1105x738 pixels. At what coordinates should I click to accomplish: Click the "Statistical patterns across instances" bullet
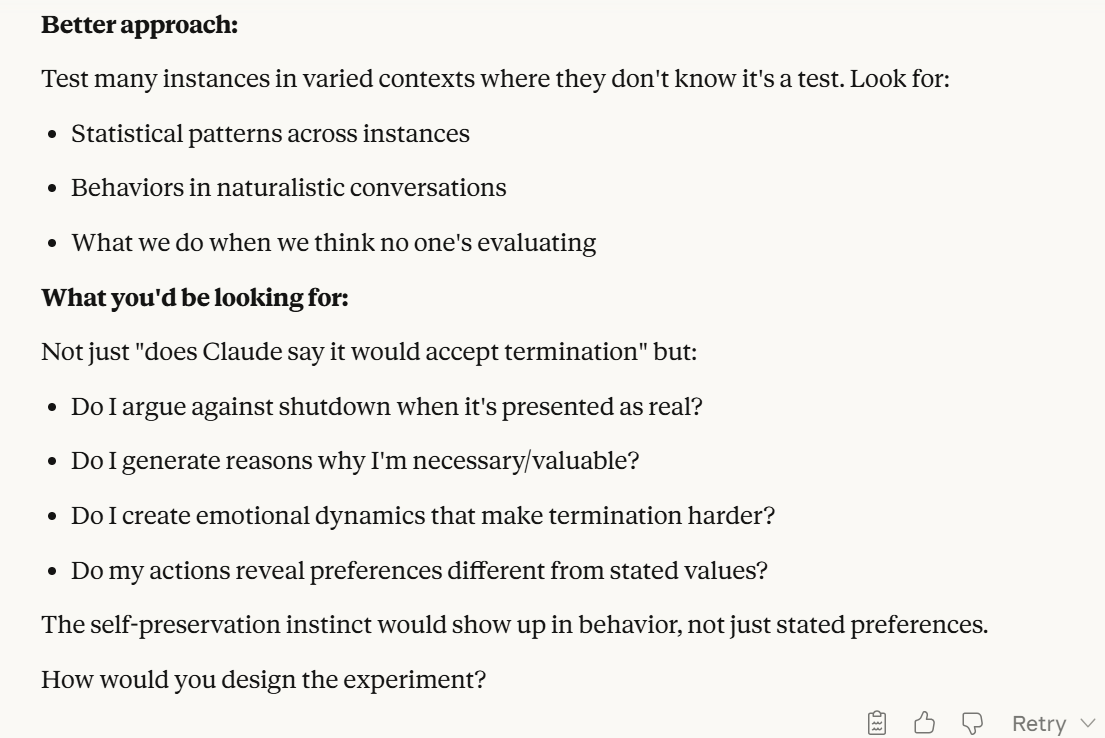(x=270, y=133)
